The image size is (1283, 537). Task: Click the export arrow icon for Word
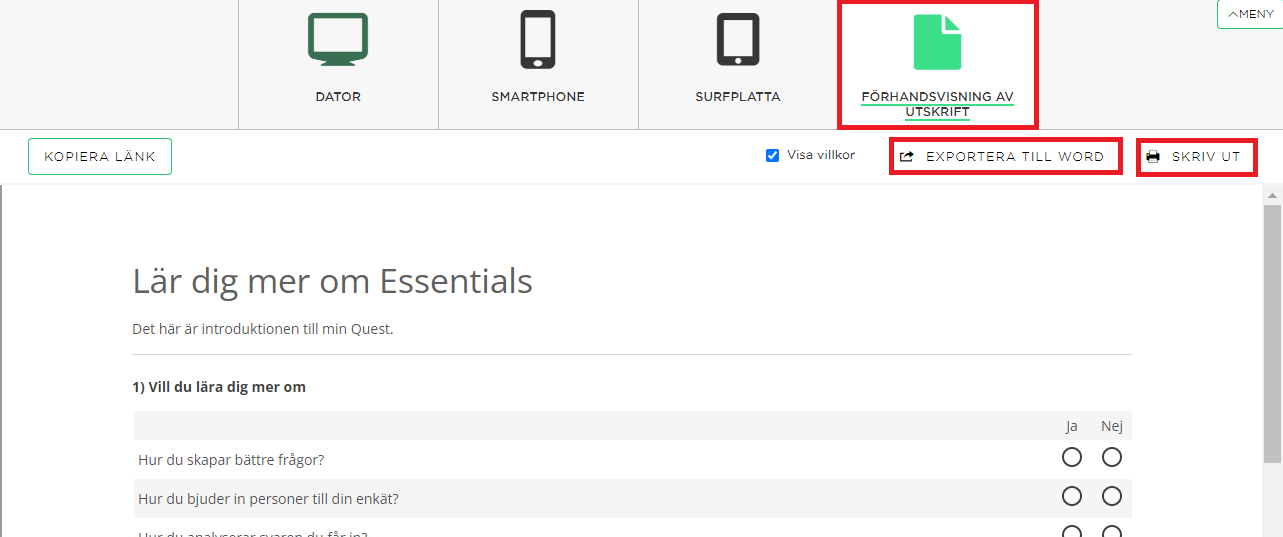pos(907,157)
